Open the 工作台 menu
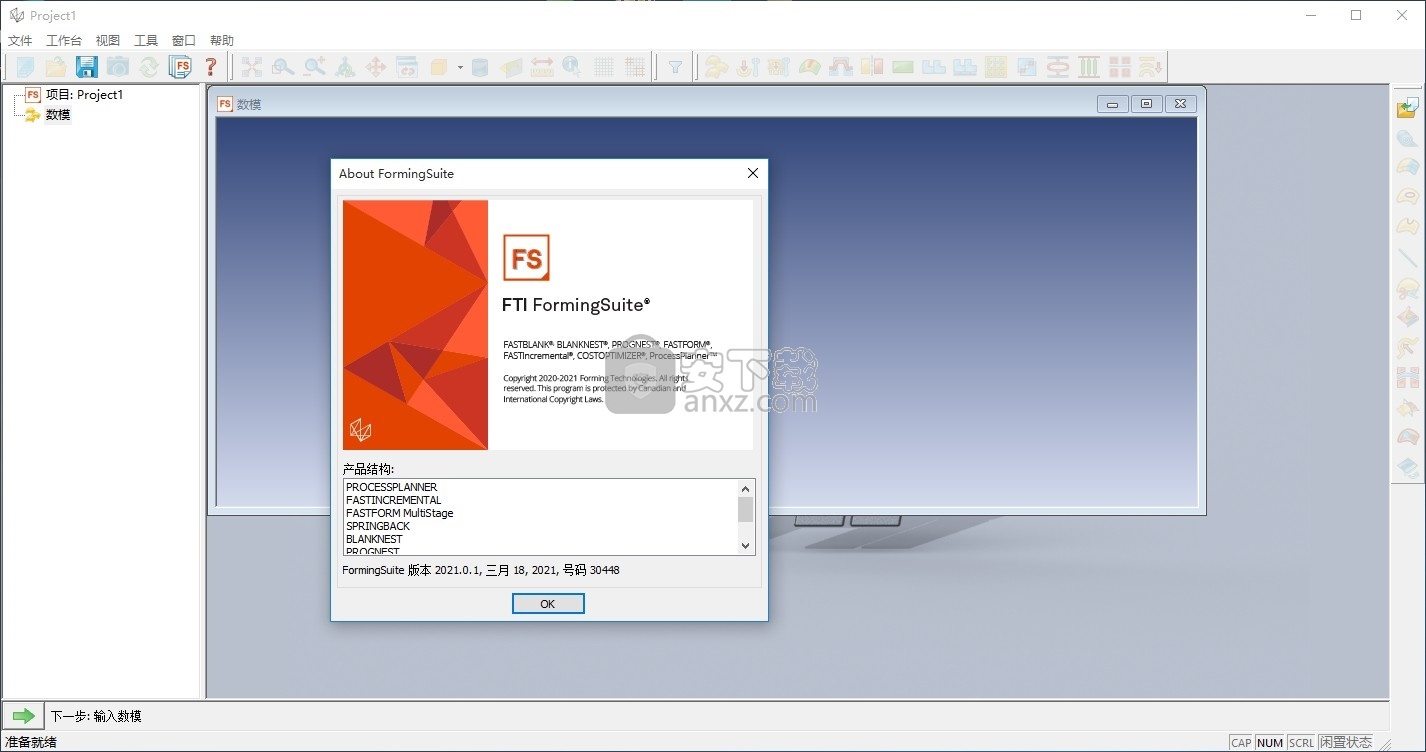1426x752 pixels. tap(64, 41)
